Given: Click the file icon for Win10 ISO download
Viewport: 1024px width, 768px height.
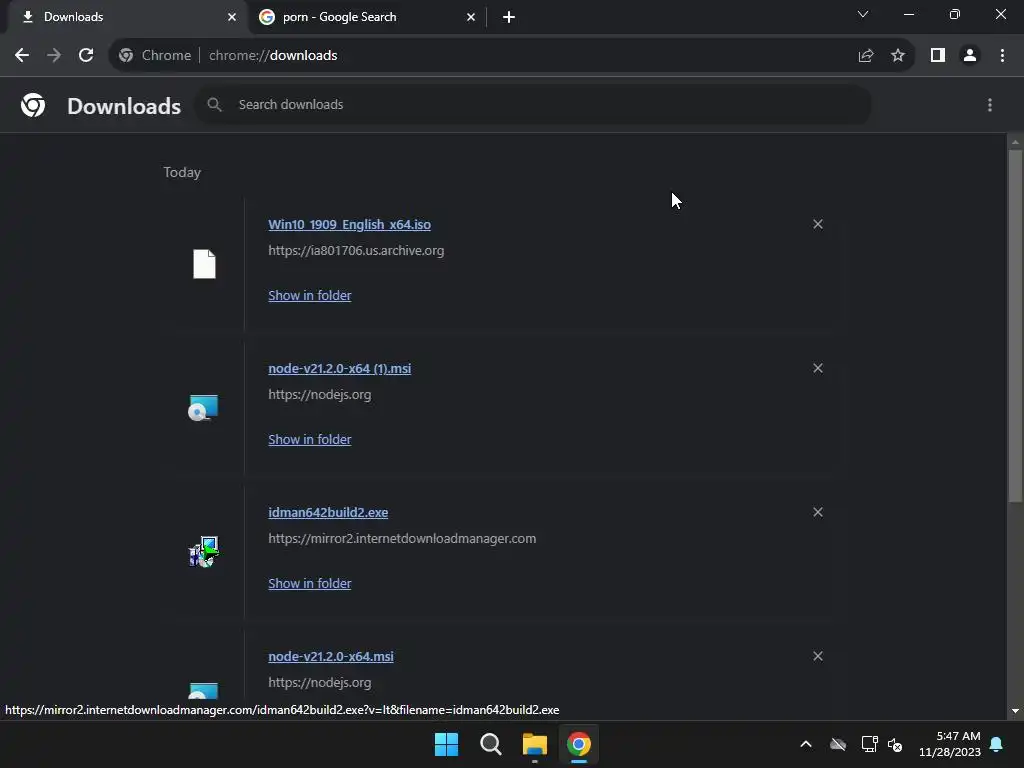Looking at the screenshot, I should click(204, 264).
